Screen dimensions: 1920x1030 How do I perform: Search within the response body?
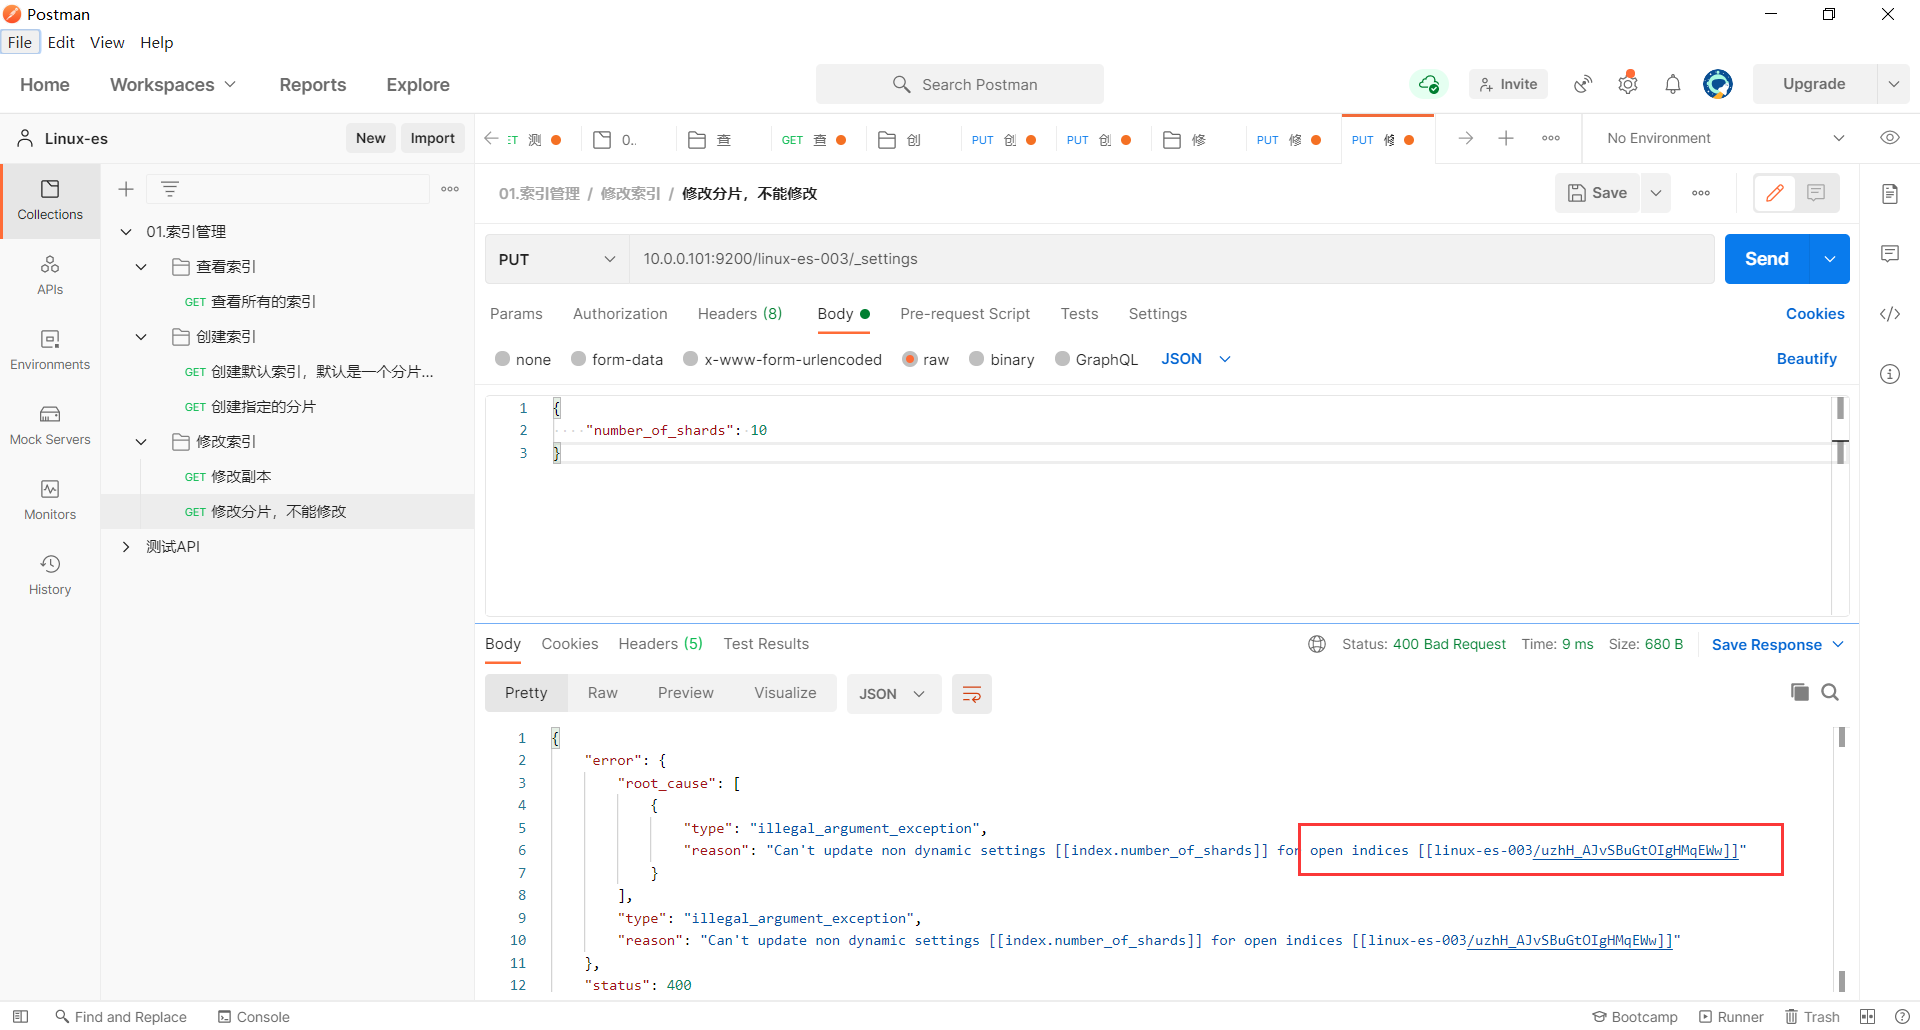coord(1830,692)
